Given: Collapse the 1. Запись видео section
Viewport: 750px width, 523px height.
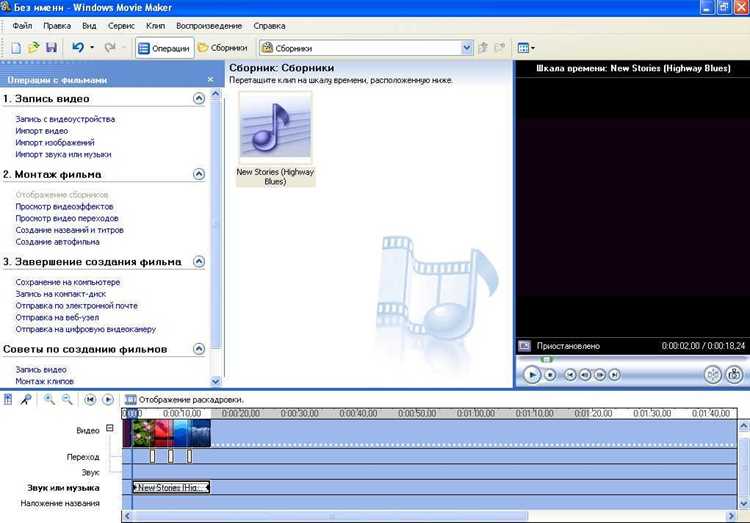Looking at the screenshot, I should pos(199,99).
